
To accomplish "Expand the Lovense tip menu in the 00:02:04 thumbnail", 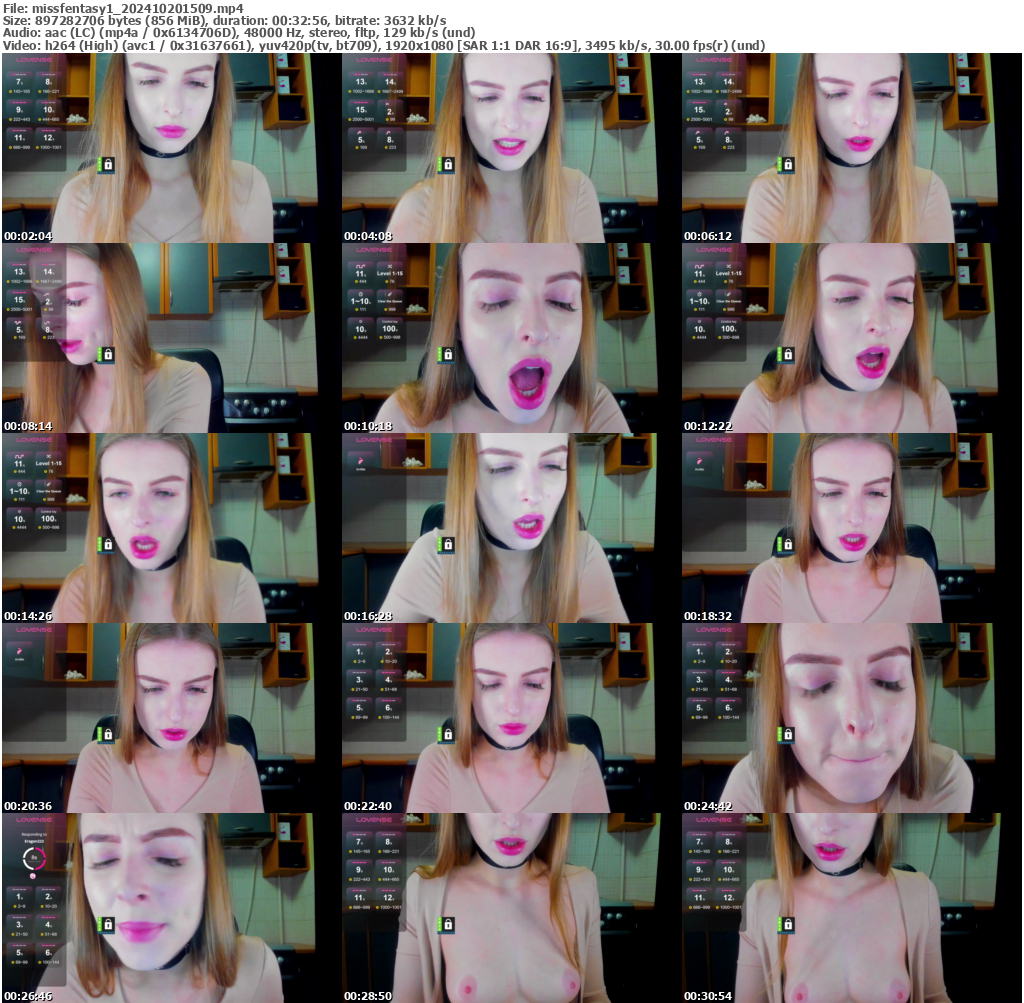I will point(33,60).
